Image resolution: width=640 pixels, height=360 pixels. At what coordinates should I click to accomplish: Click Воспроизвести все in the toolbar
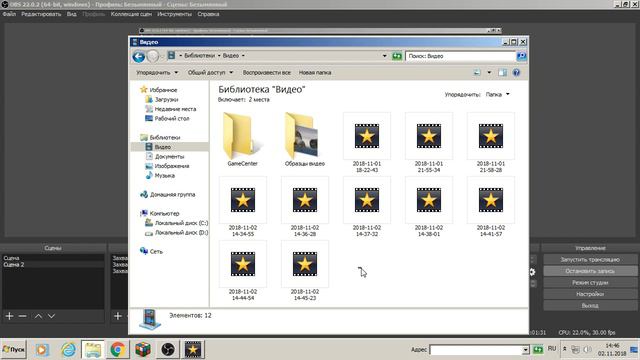click(267, 73)
